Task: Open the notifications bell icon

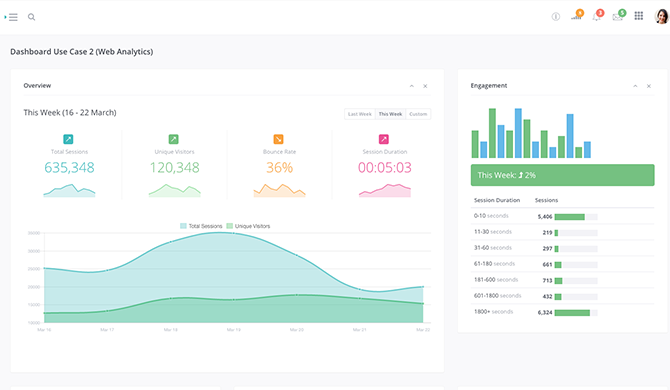Action: [597, 16]
